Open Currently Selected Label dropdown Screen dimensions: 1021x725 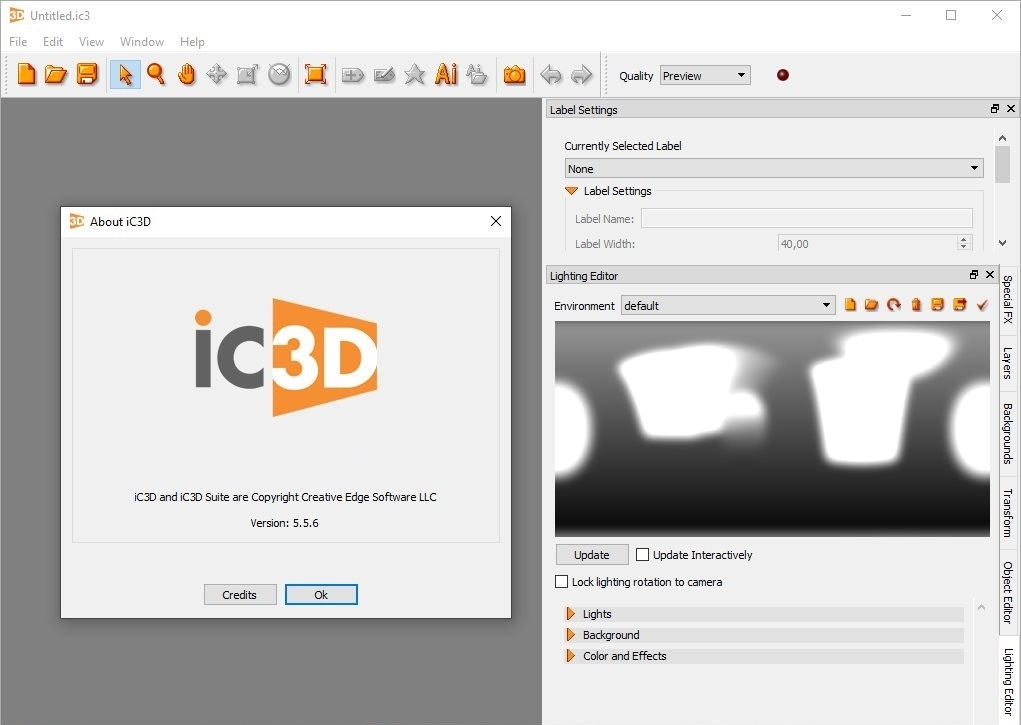[774, 169]
